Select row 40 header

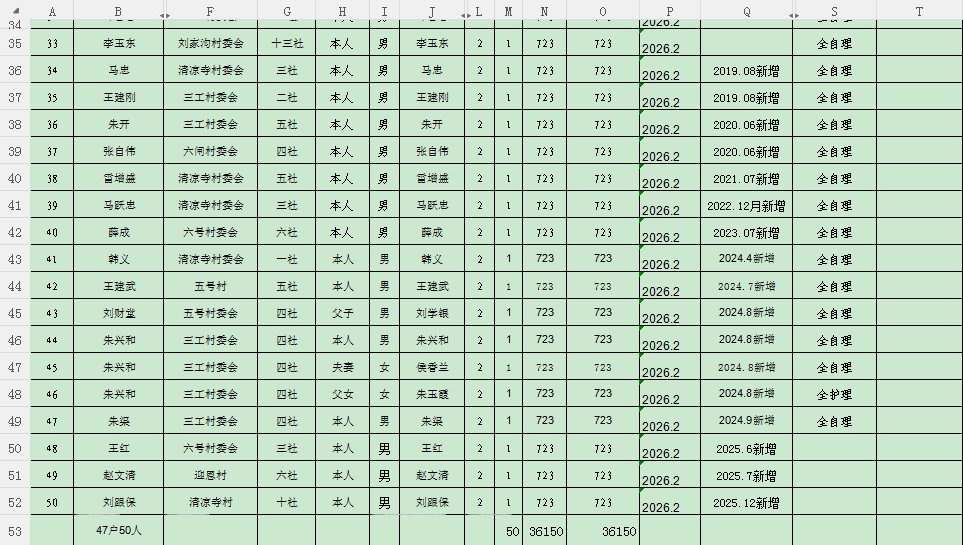(x=14, y=179)
